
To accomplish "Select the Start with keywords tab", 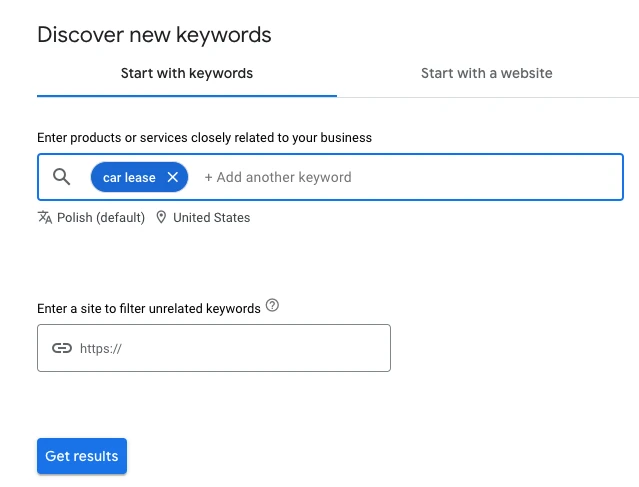I will tap(187, 73).
